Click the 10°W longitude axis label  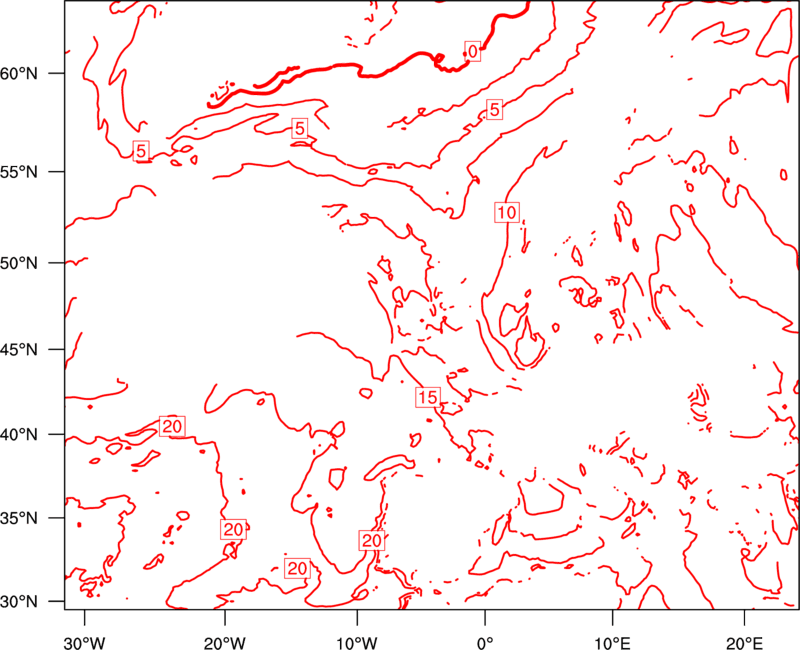357,643
